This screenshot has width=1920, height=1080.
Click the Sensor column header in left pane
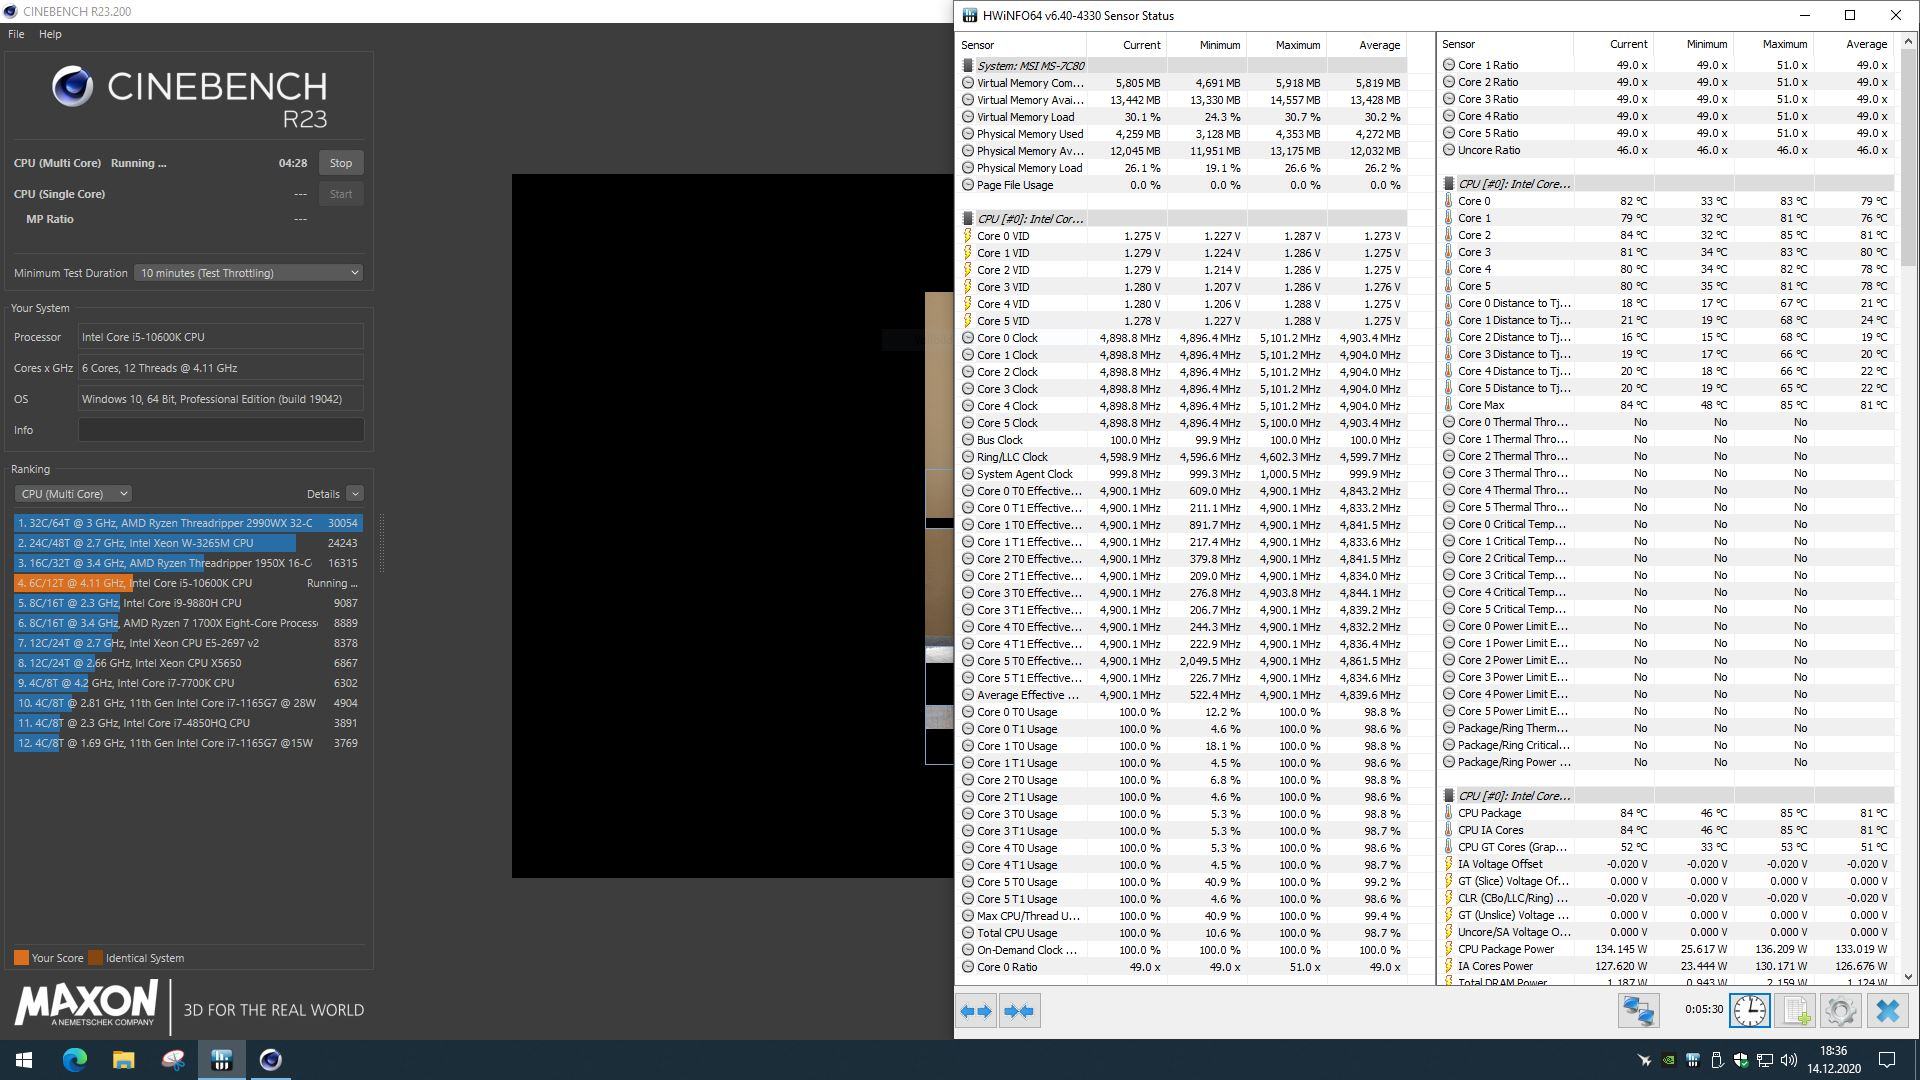1021,45
